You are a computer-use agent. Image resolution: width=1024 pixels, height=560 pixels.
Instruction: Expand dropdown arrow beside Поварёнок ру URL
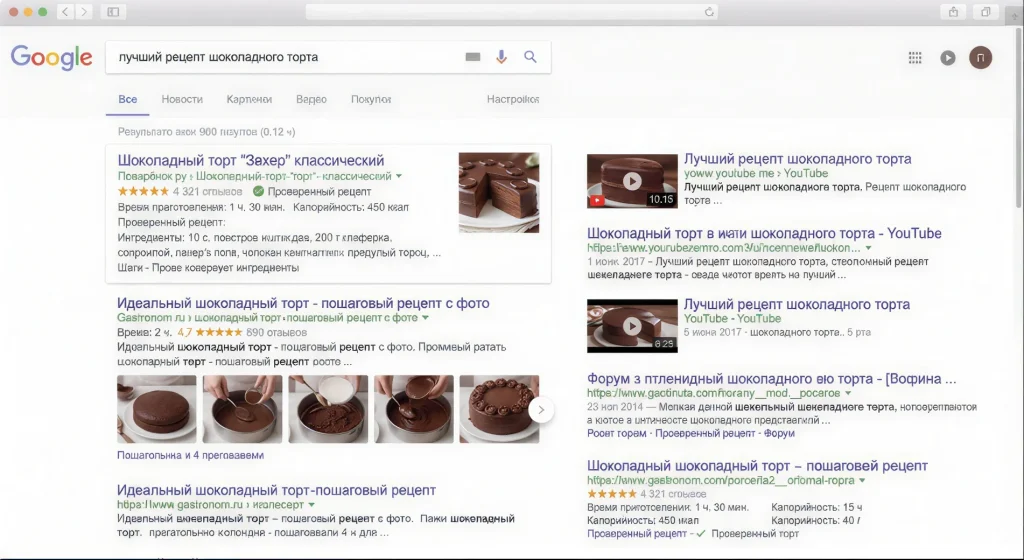click(399, 176)
